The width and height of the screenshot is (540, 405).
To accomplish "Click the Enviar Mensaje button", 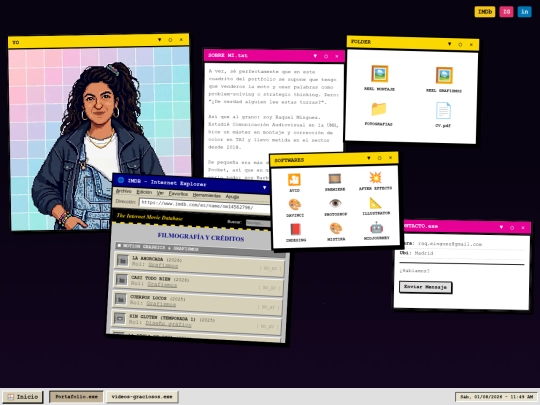I will coord(426,287).
